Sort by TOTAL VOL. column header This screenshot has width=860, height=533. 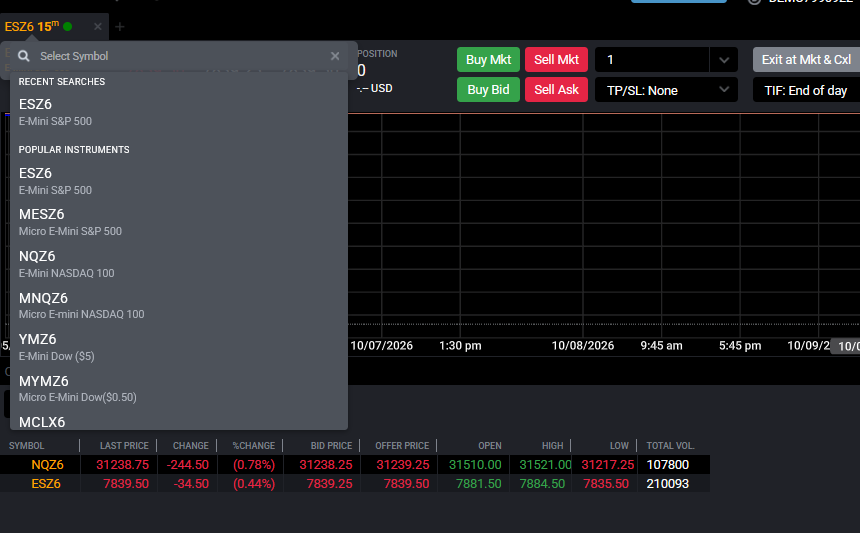670,446
